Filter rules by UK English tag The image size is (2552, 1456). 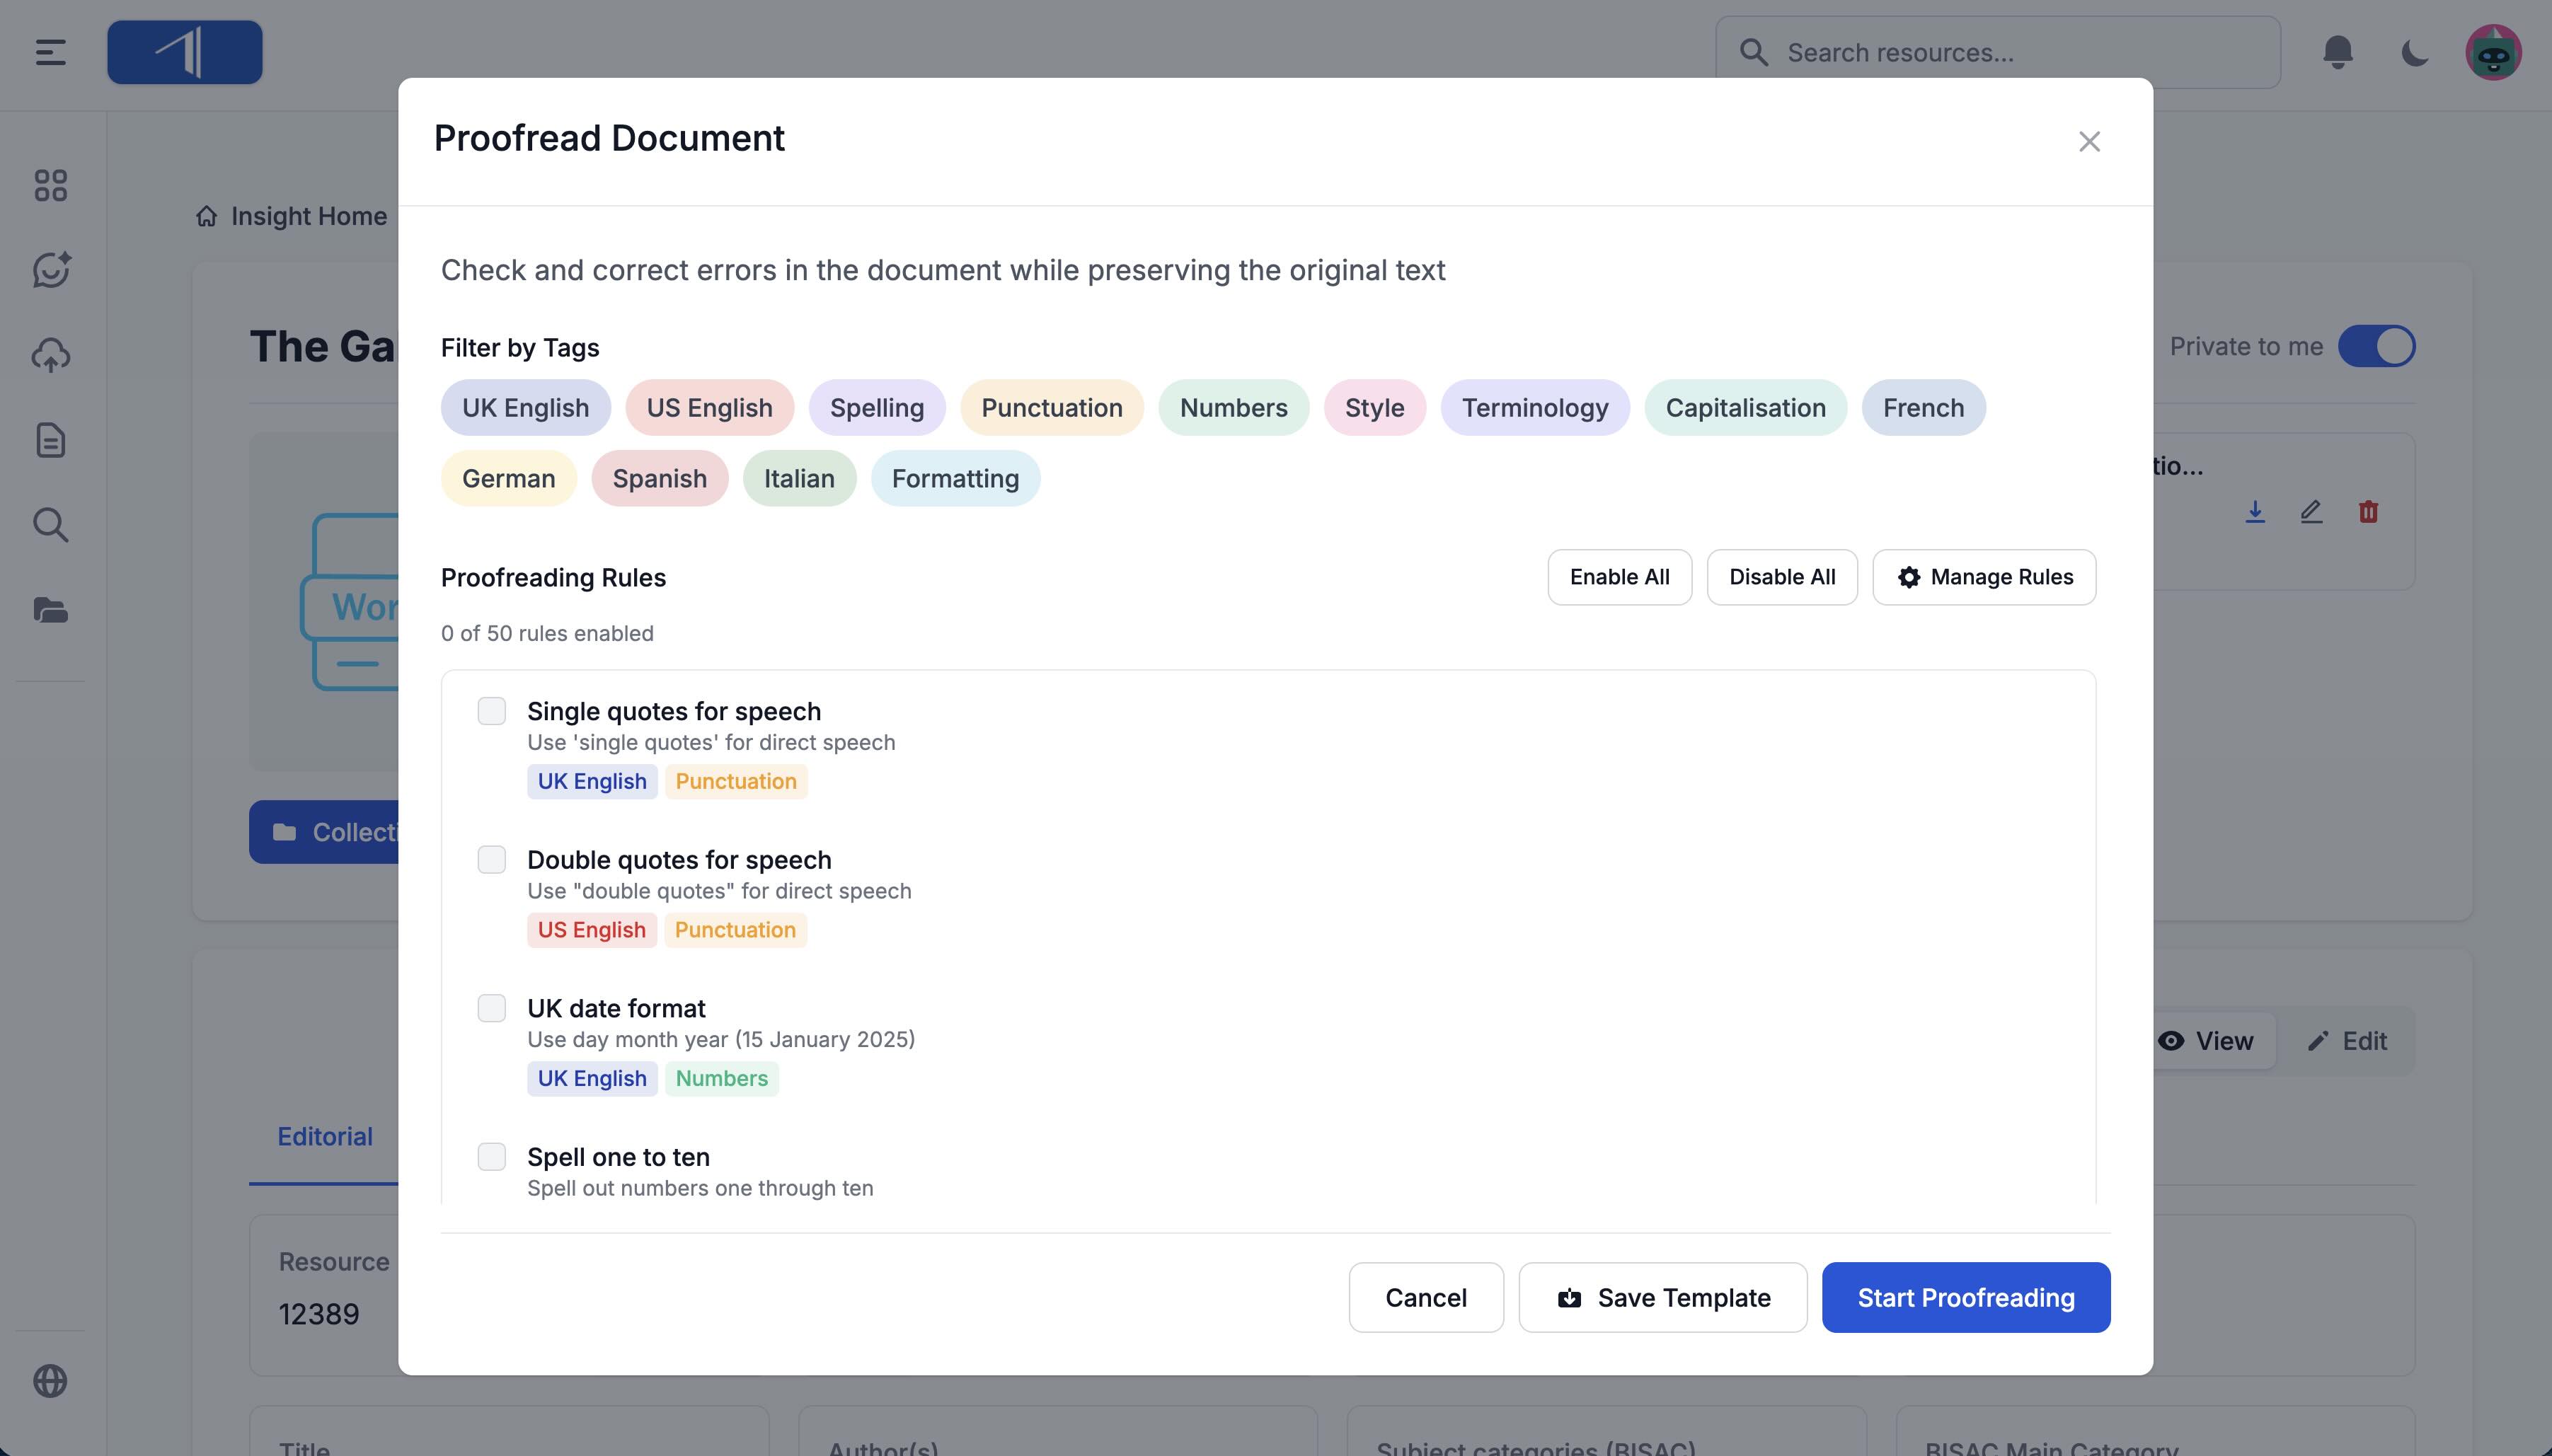(525, 408)
